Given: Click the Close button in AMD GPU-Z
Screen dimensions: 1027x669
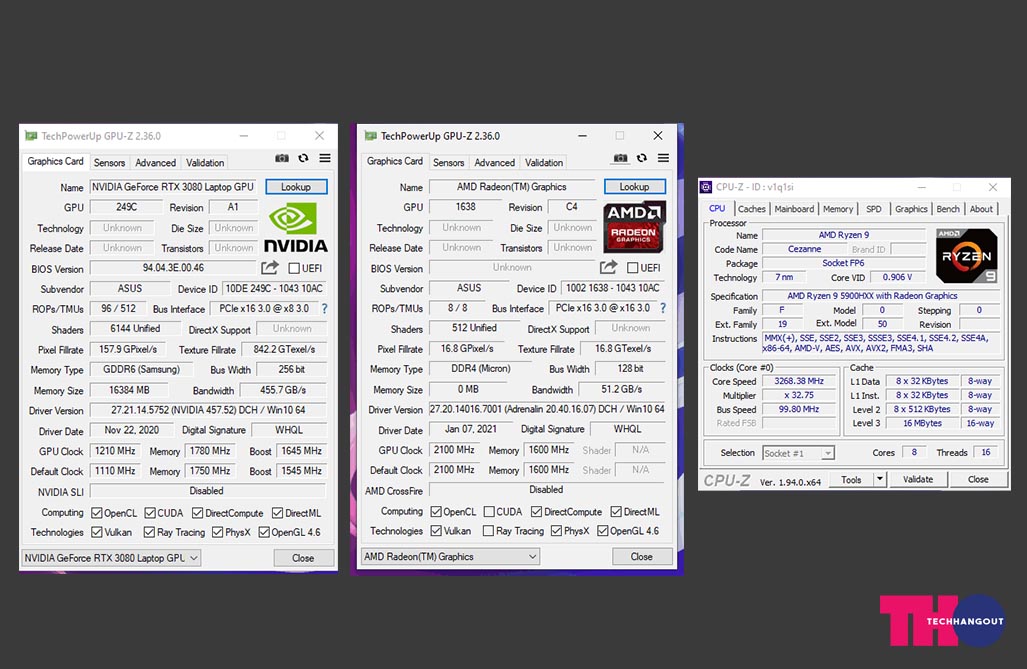Looking at the screenshot, I should tap(642, 556).
